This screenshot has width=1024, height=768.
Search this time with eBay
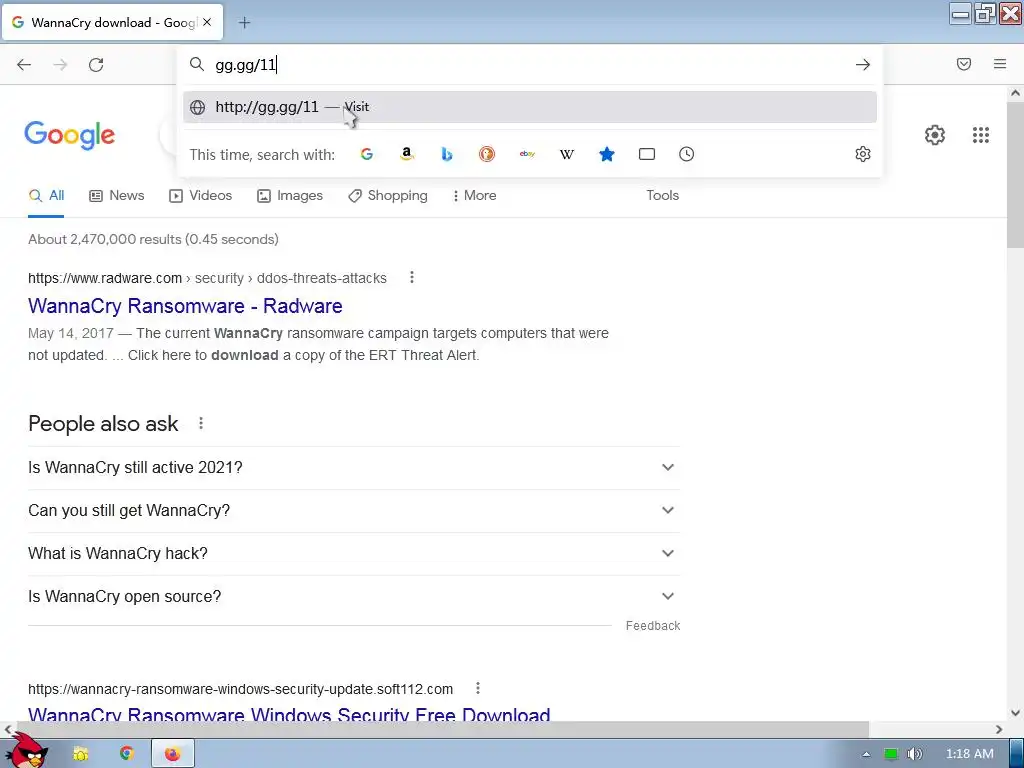coord(527,154)
